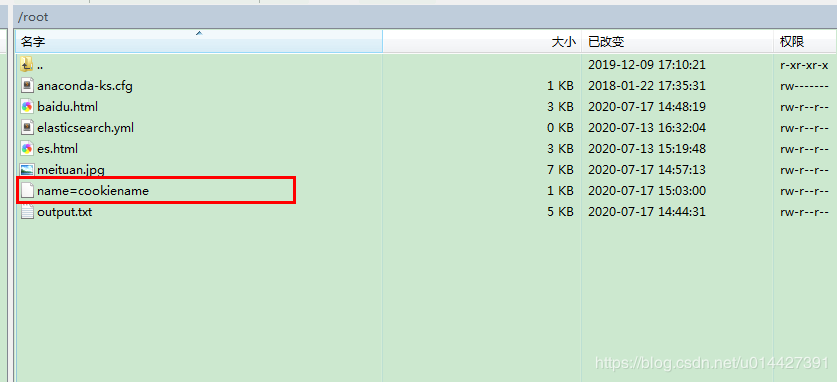Image resolution: width=837 pixels, height=382 pixels.
Task: Click the anaconda-ks.cfg file icon
Action: coord(27,85)
